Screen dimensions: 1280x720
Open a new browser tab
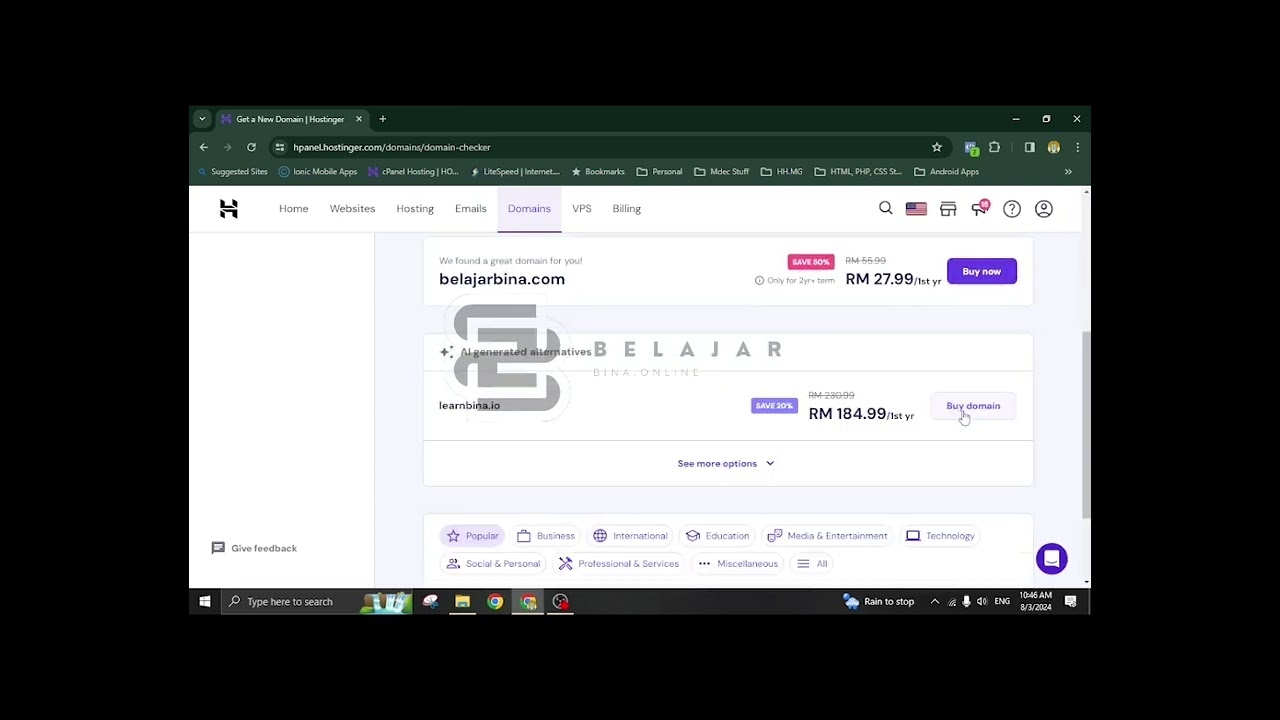point(382,119)
